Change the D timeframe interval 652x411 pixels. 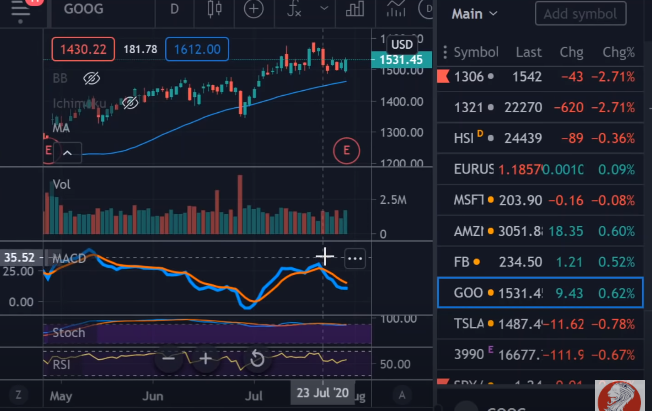click(x=174, y=9)
